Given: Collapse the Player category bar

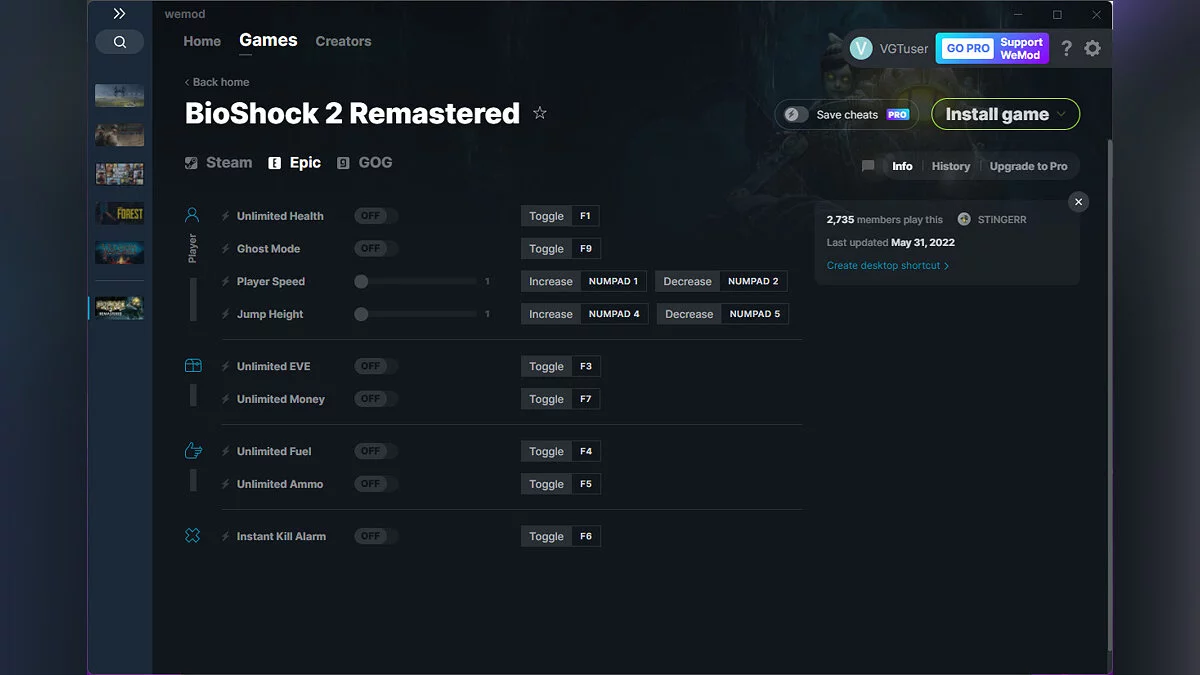Looking at the screenshot, I should tap(193, 299).
